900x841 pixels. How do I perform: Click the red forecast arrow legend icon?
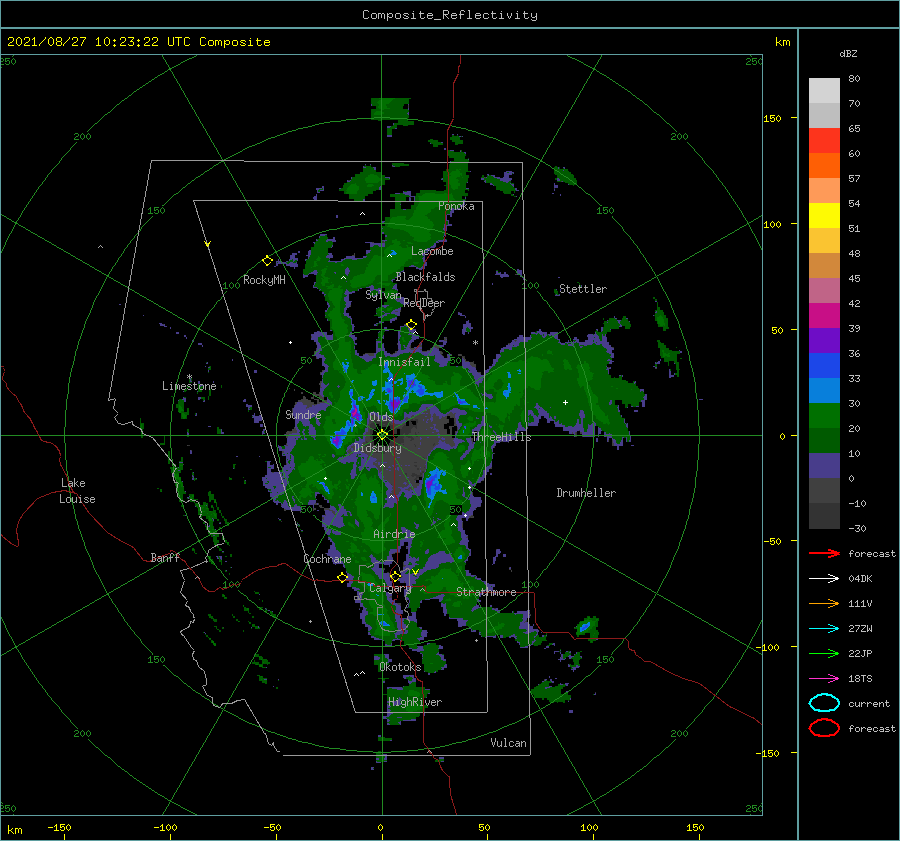pyautogui.click(x=824, y=553)
